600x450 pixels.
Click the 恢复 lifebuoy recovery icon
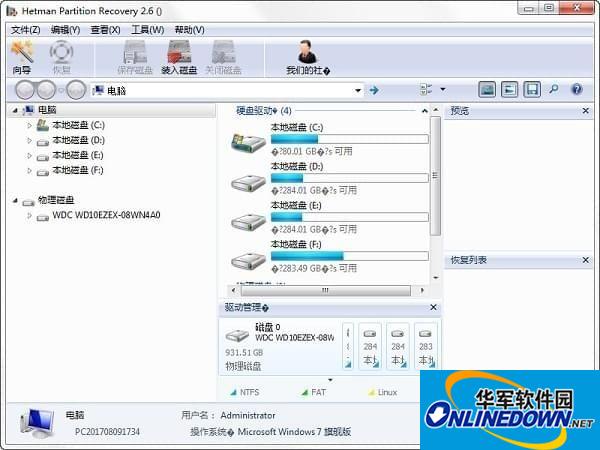tap(62, 52)
